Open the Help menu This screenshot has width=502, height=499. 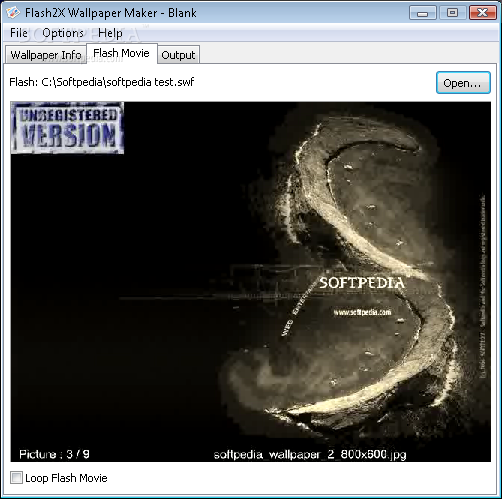[x=110, y=33]
